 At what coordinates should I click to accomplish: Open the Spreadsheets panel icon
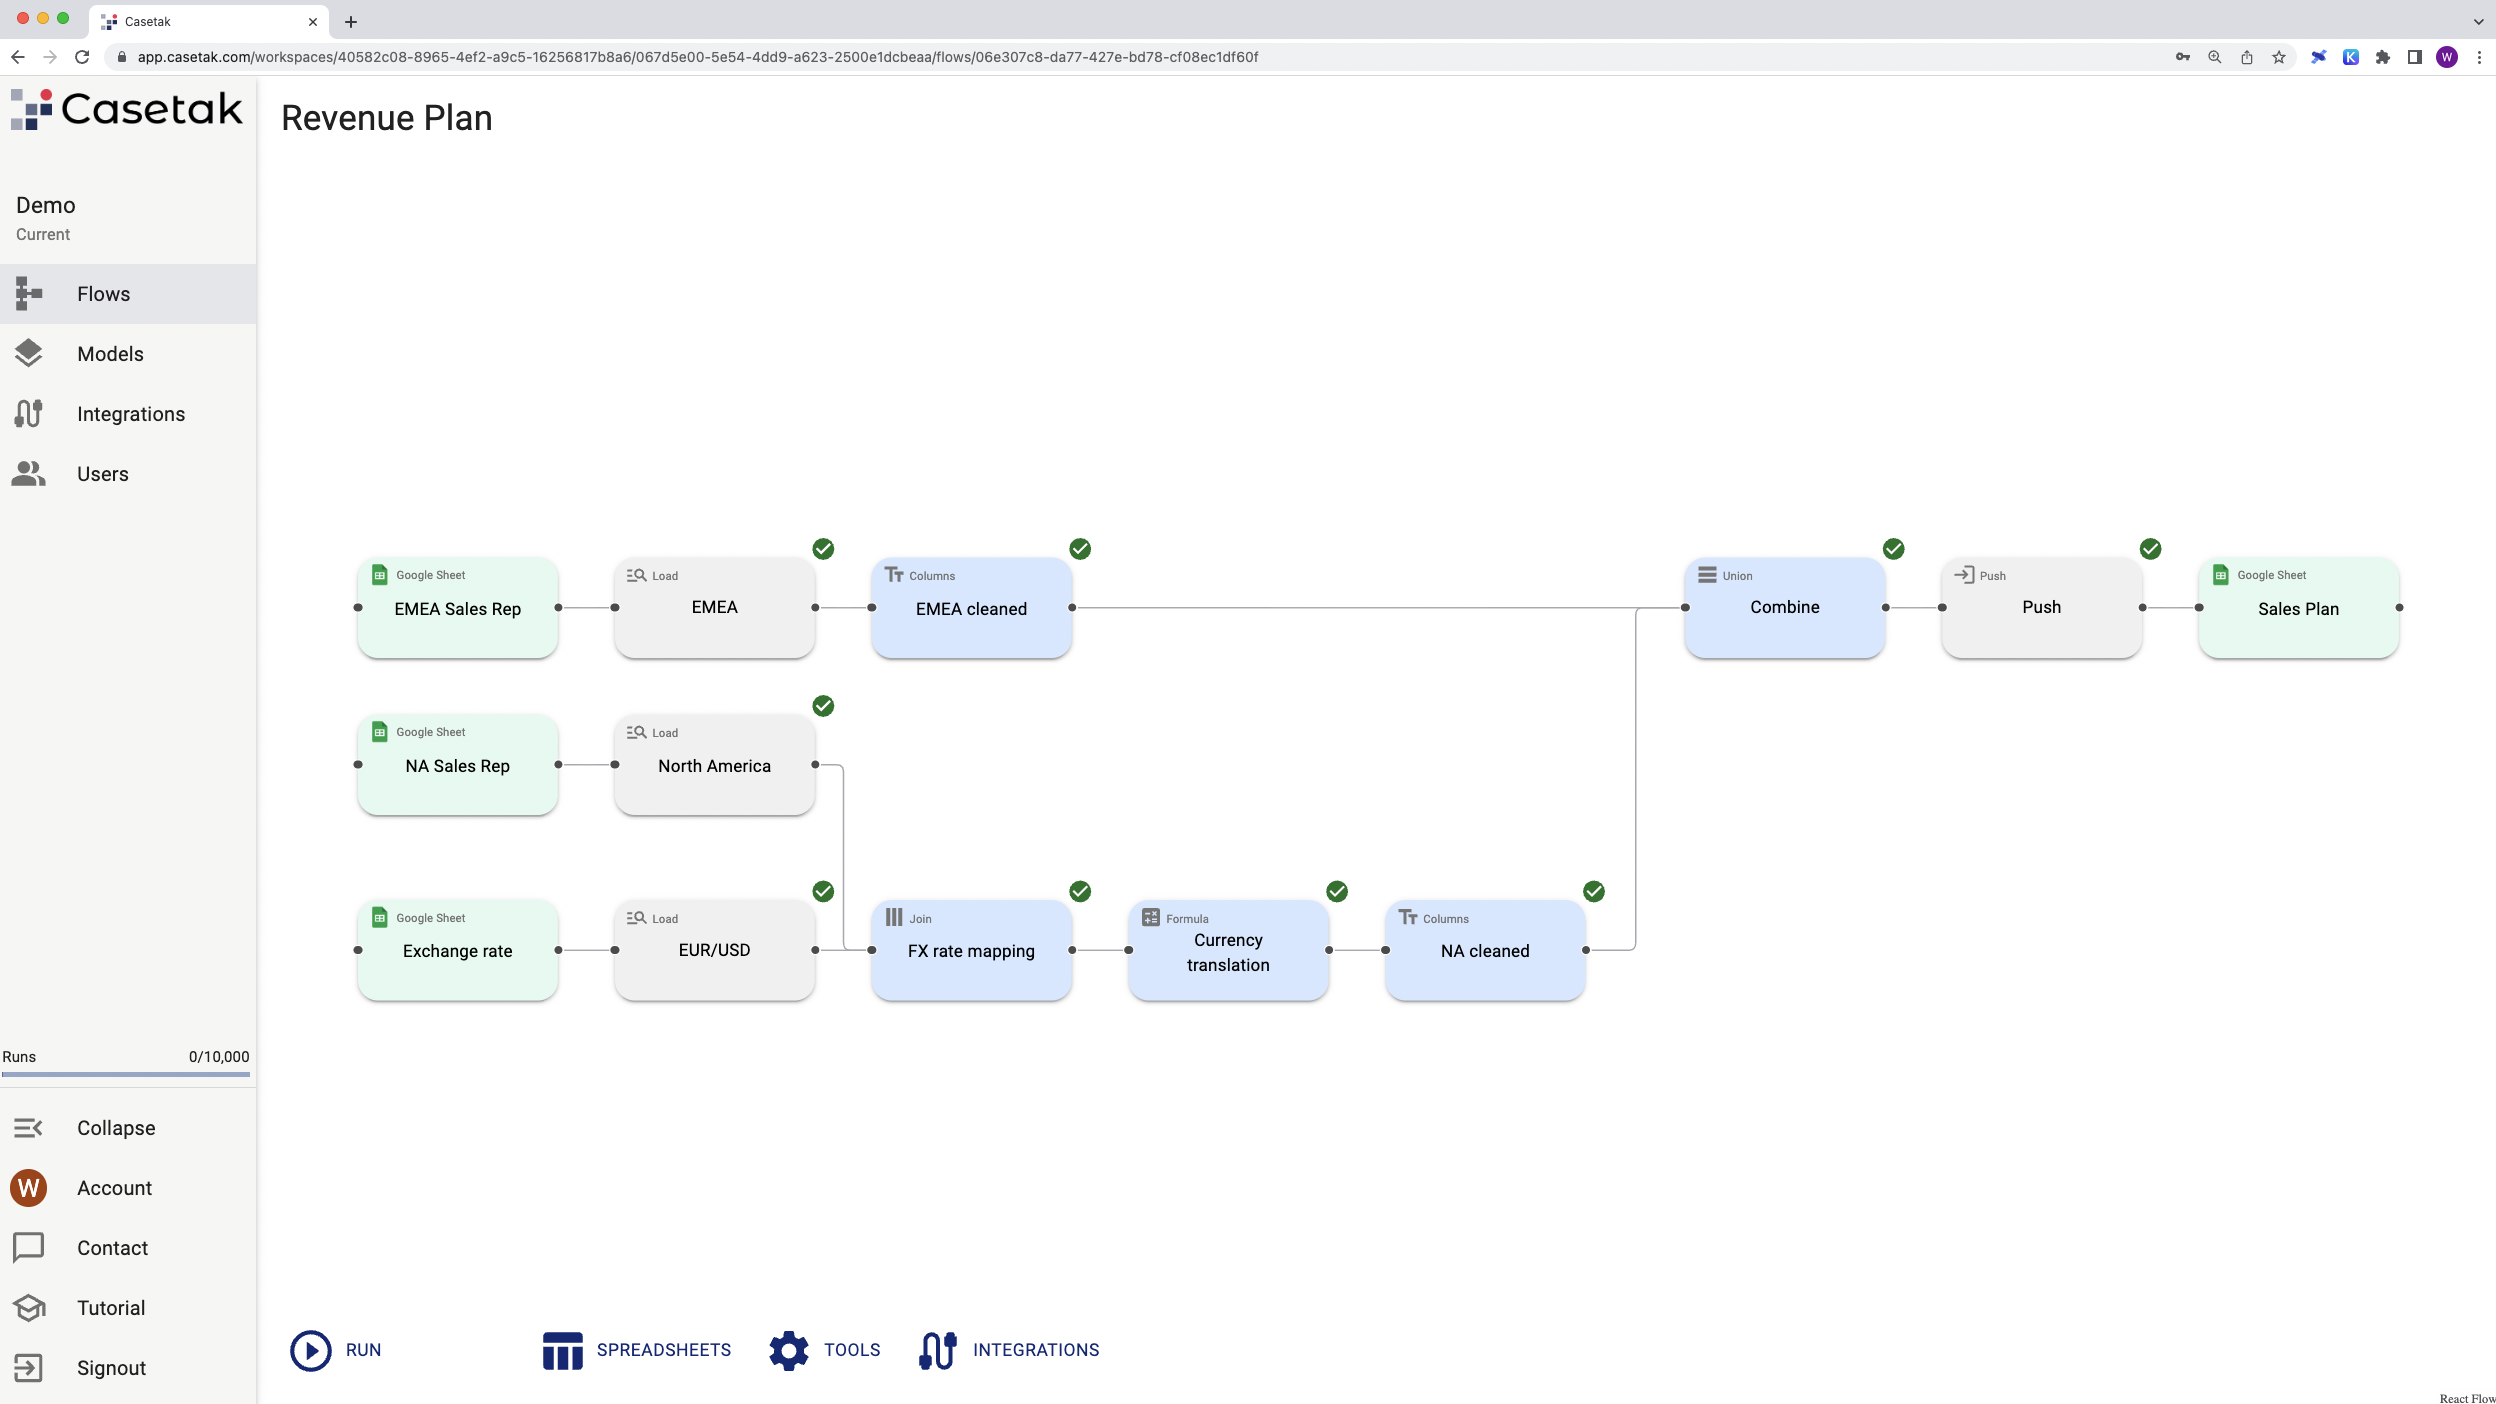click(562, 1350)
